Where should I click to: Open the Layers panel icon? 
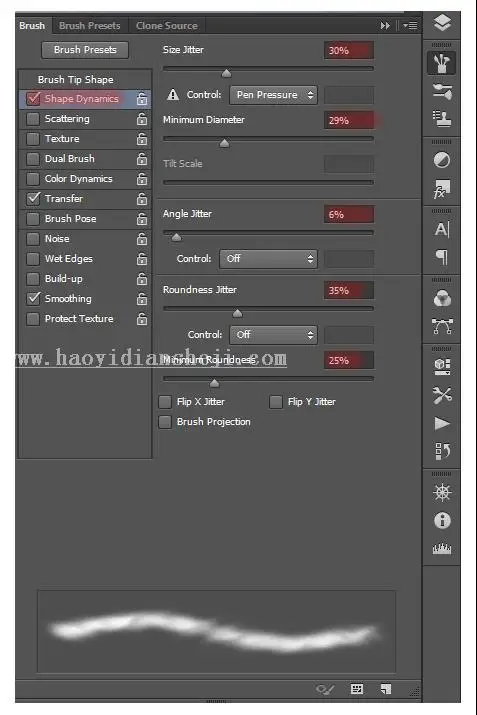442,23
